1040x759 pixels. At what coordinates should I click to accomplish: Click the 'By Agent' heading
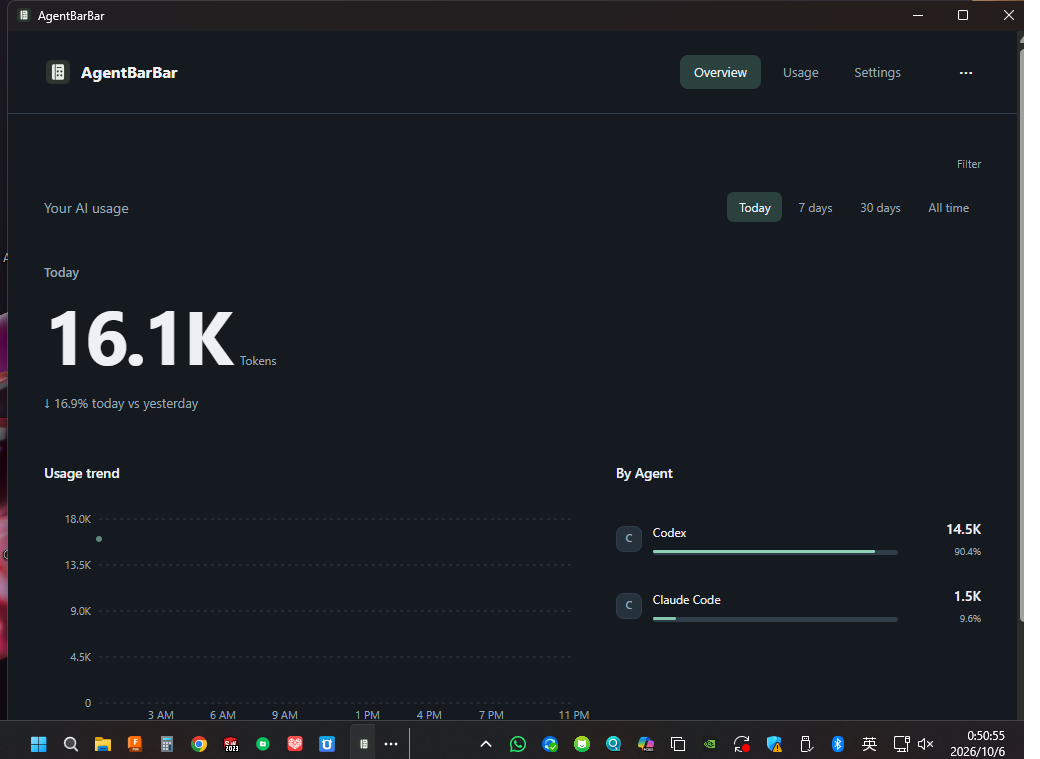pyautogui.click(x=644, y=473)
